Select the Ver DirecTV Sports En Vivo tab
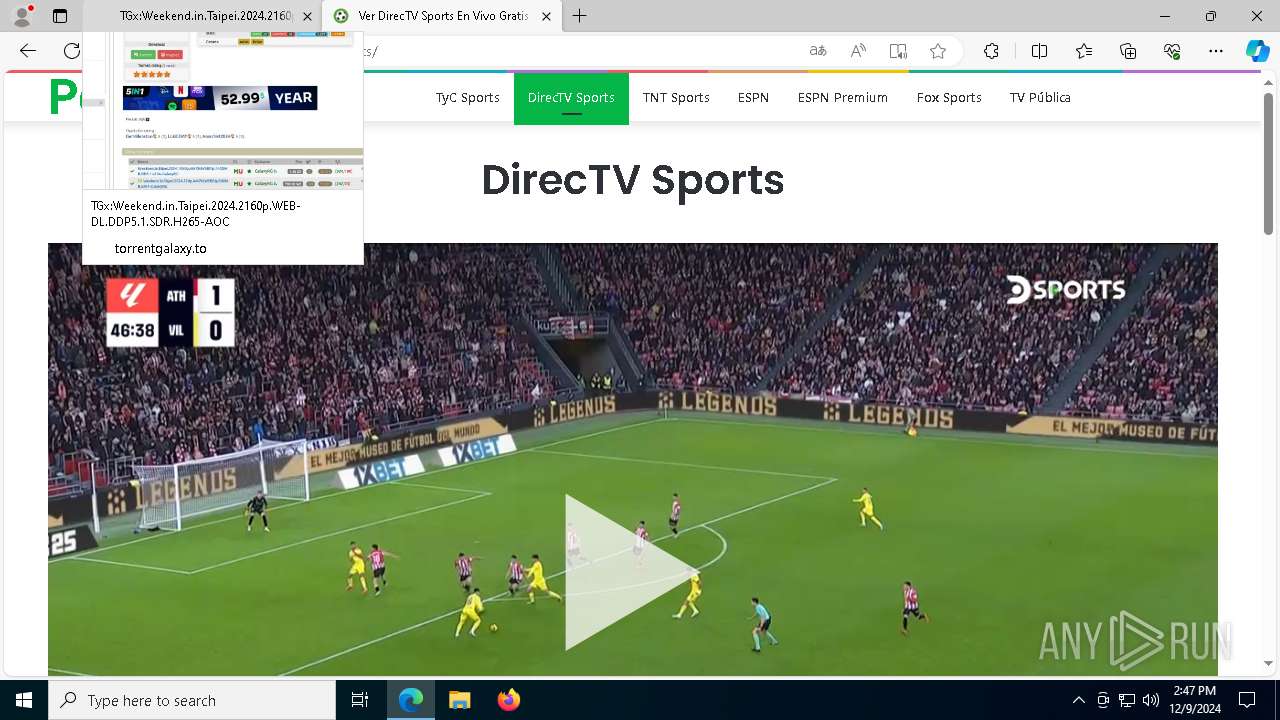Screen dimensions: 1280x720 [x=443, y=16]
